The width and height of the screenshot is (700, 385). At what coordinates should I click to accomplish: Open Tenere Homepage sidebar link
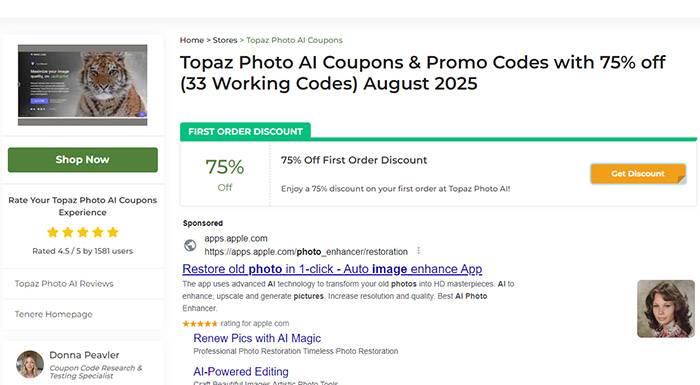[x=54, y=314]
